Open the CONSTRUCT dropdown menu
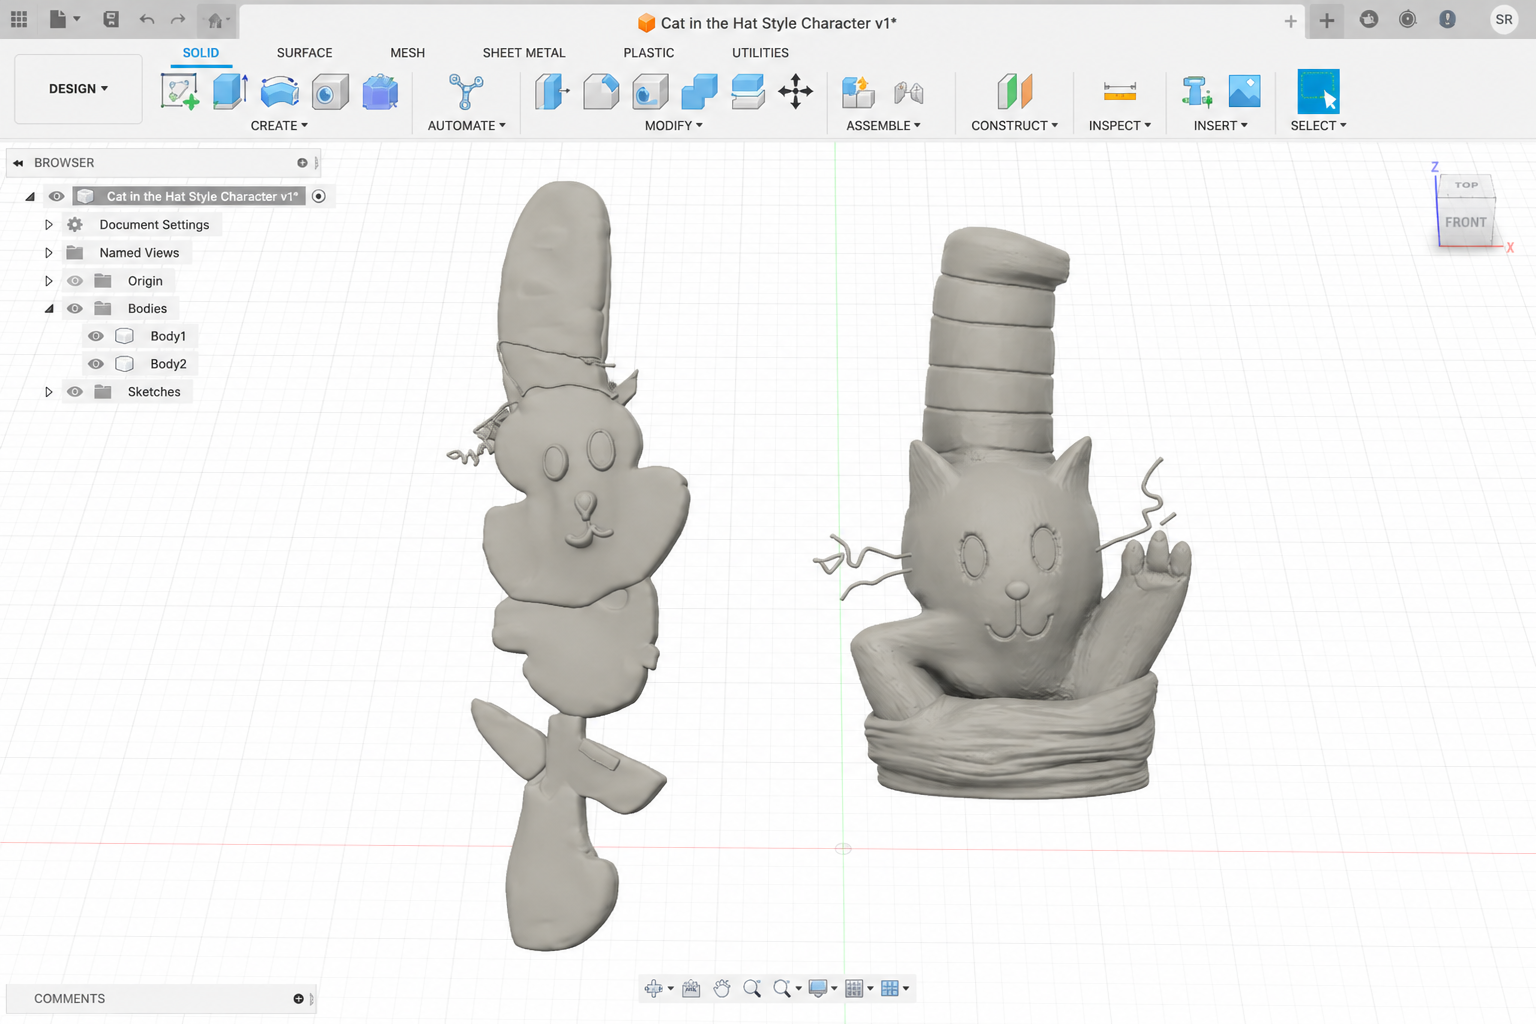Image resolution: width=1536 pixels, height=1024 pixels. (x=1014, y=126)
